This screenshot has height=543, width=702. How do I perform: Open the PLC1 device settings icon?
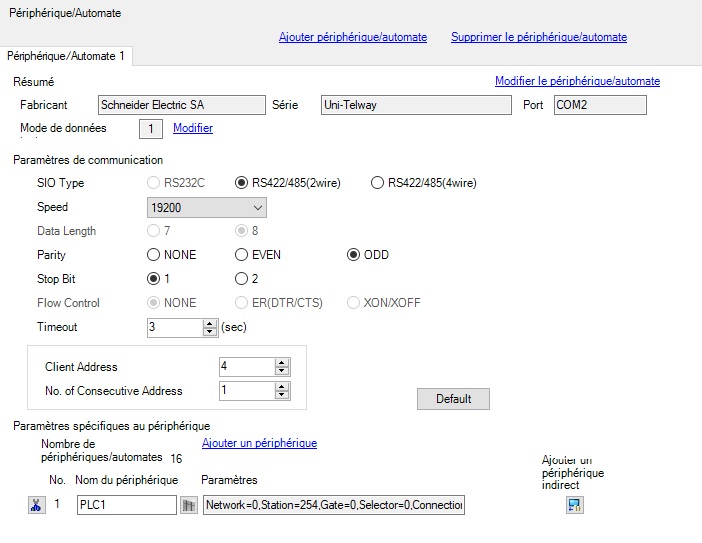click(188, 506)
